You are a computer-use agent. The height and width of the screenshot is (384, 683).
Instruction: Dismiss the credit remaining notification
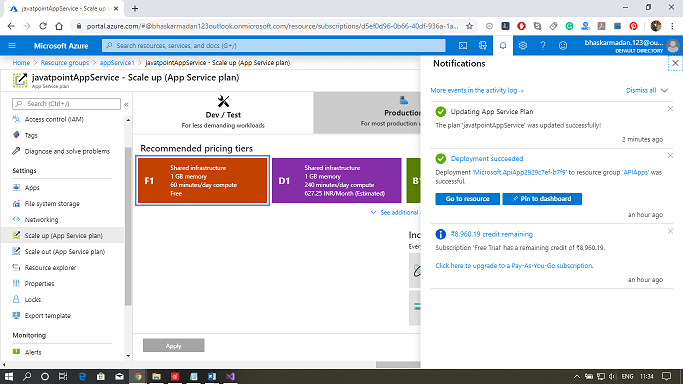(x=670, y=231)
